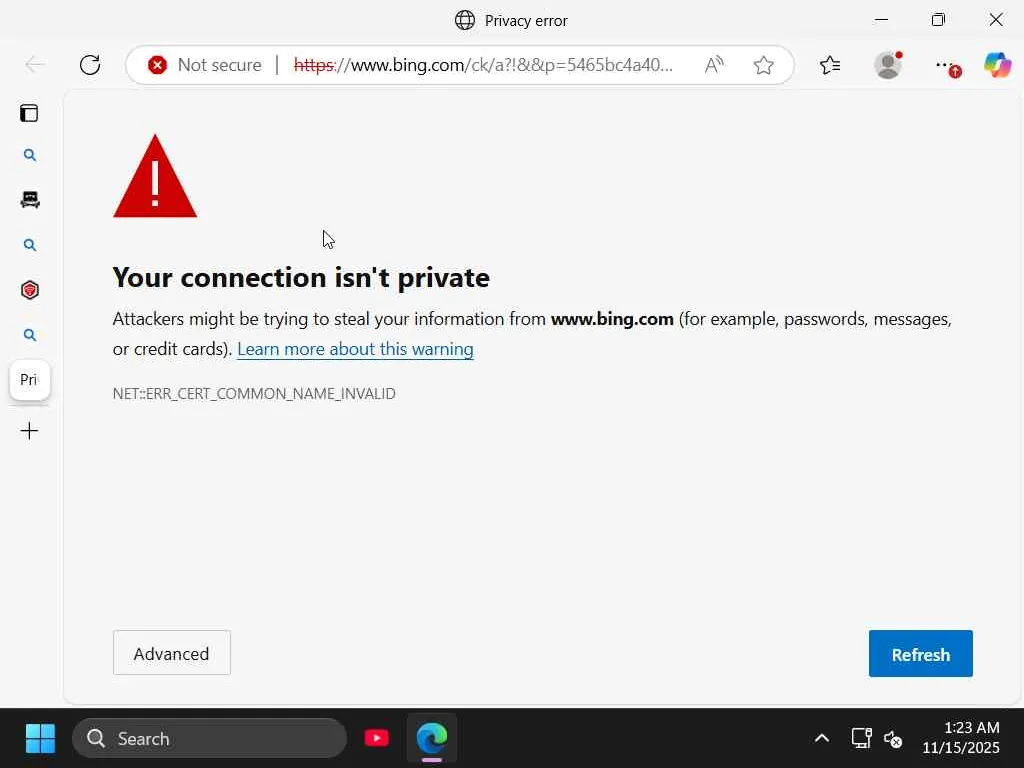Image resolution: width=1024 pixels, height=768 pixels.
Task: Click the taskbar Search box
Action: (x=210, y=739)
